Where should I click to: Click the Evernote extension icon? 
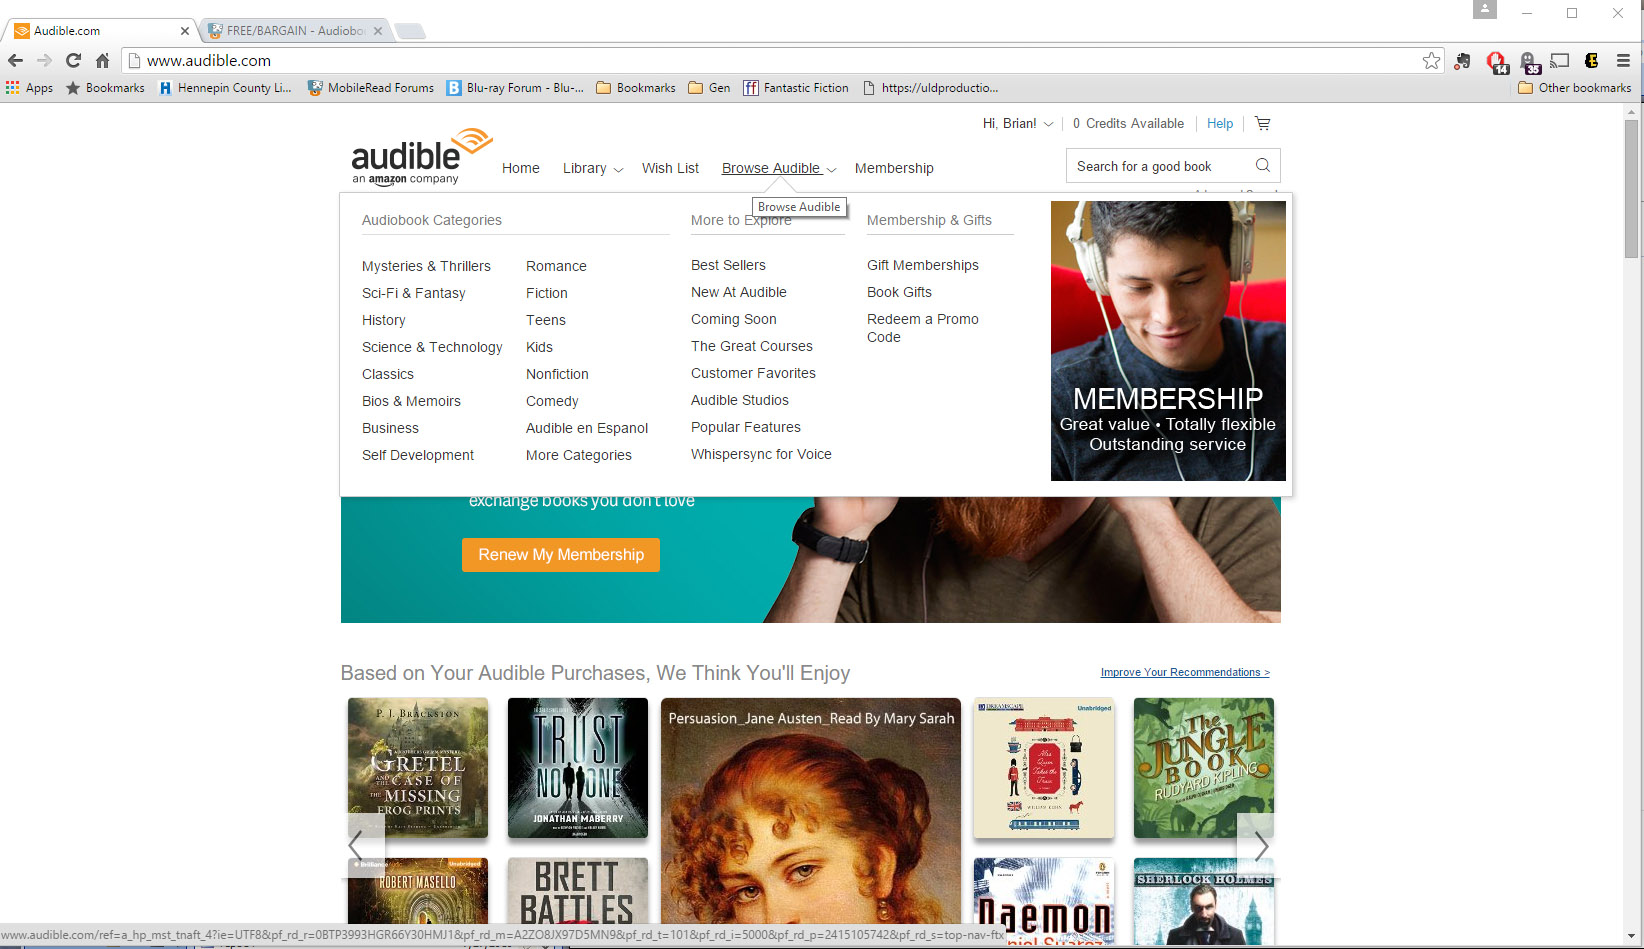point(1463,61)
